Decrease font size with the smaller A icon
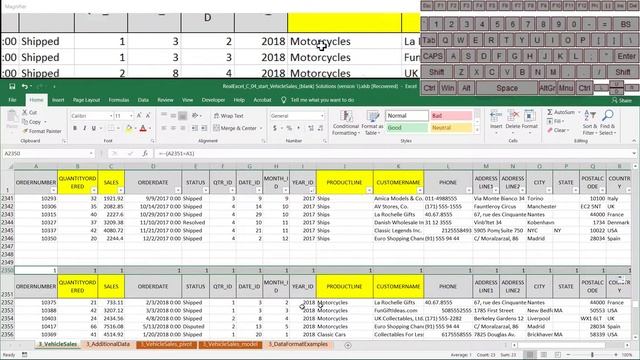The image size is (640, 360). 148,116
